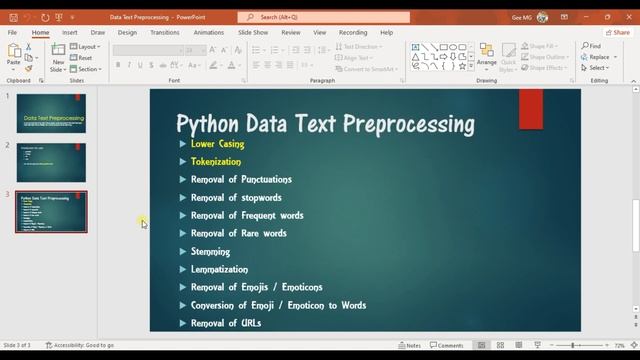Toggle the Comments pane
The image size is (640, 360).
coord(447,345)
